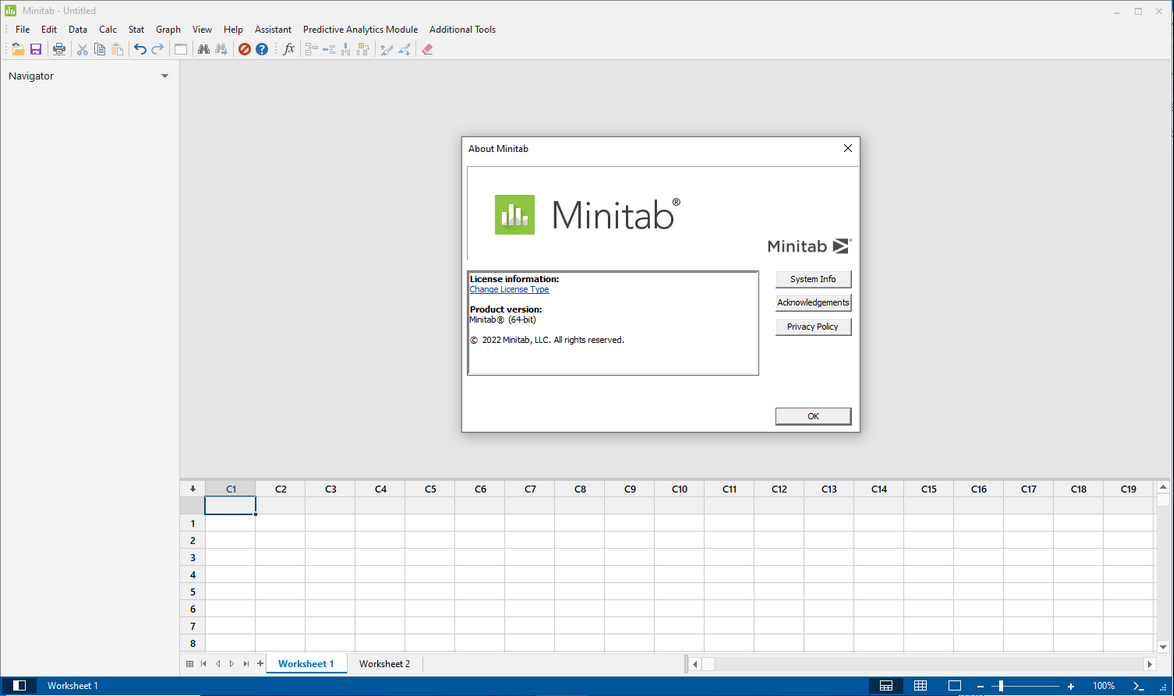The image size is (1174, 696).
Task: Expand the Navigator dropdown arrow
Action: (x=165, y=76)
